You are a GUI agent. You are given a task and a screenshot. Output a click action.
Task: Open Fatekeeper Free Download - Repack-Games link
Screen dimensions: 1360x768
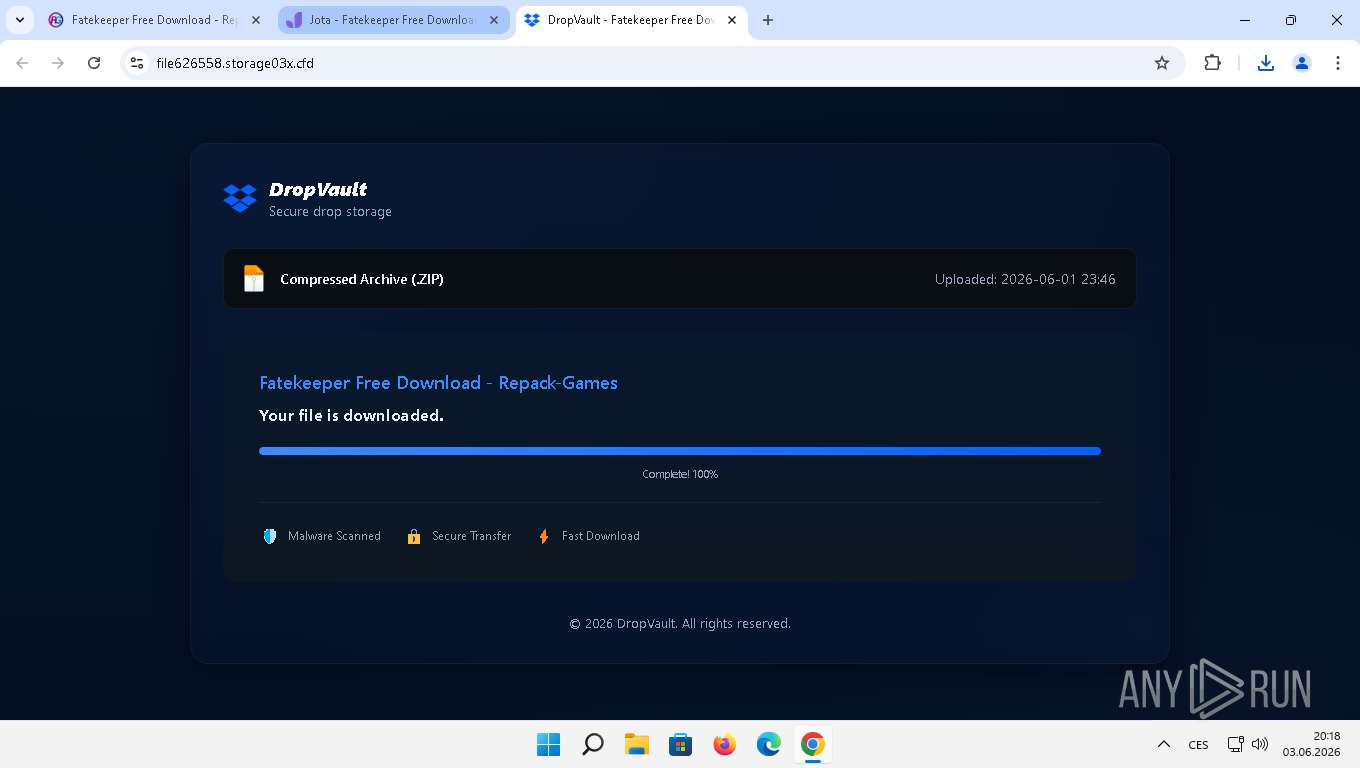(438, 383)
